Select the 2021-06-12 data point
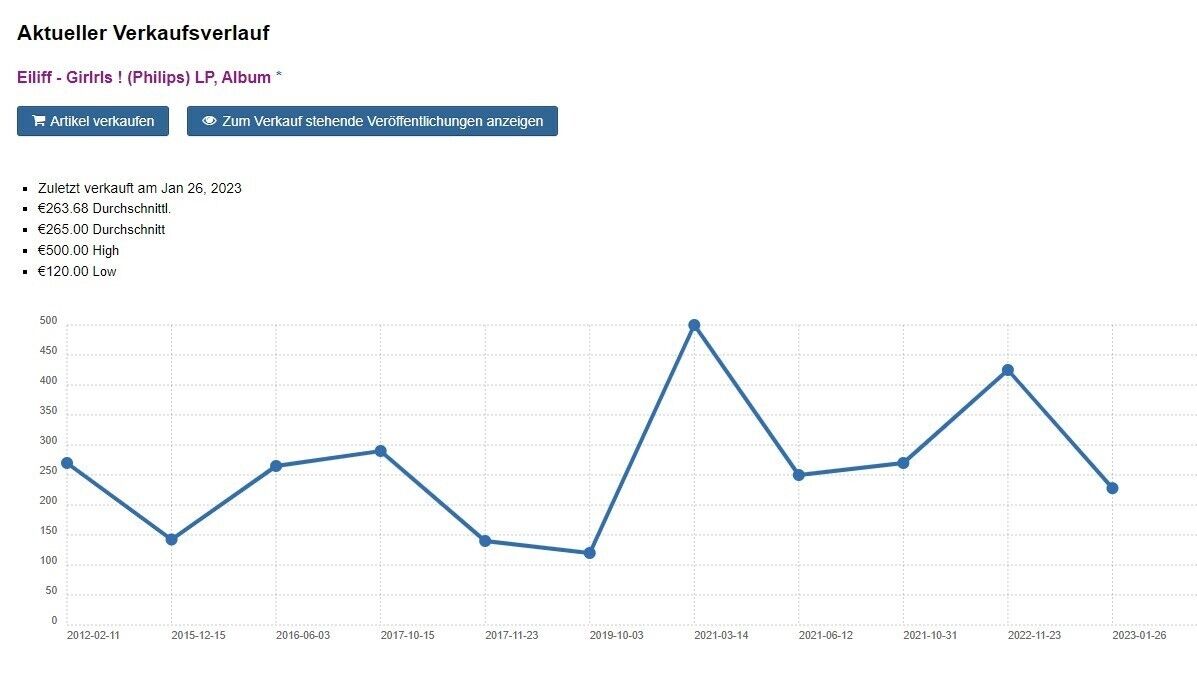Image resolution: width=1197 pixels, height=698 pixels. click(799, 475)
